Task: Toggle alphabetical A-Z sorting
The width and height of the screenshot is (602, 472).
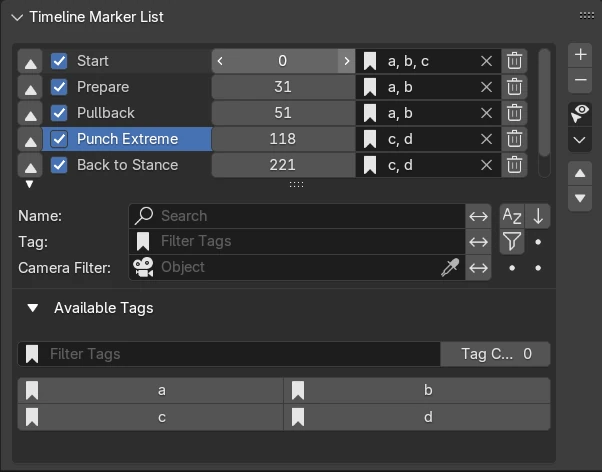Action: click(512, 216)
